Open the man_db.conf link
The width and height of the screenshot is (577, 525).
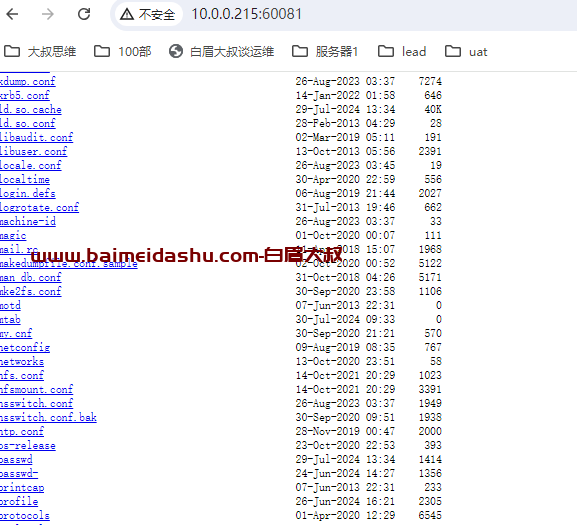tap(31, 277)
